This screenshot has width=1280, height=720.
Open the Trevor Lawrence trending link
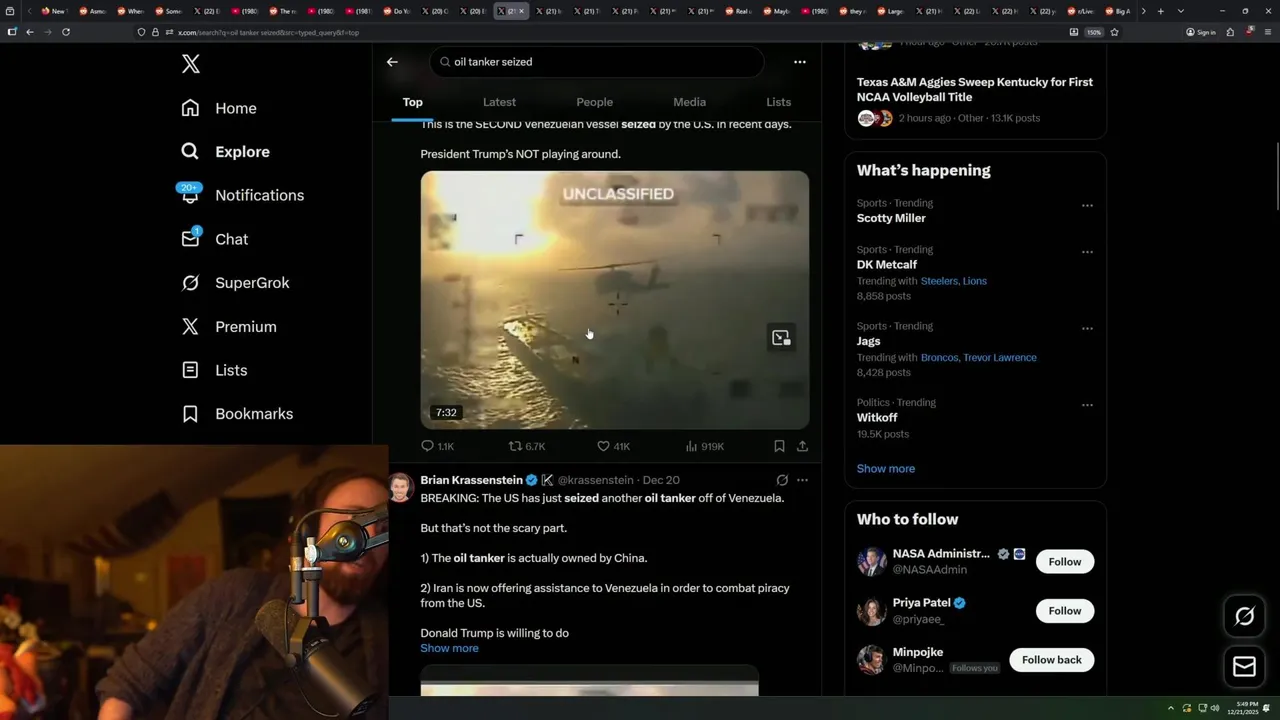[x=999, y=358]
